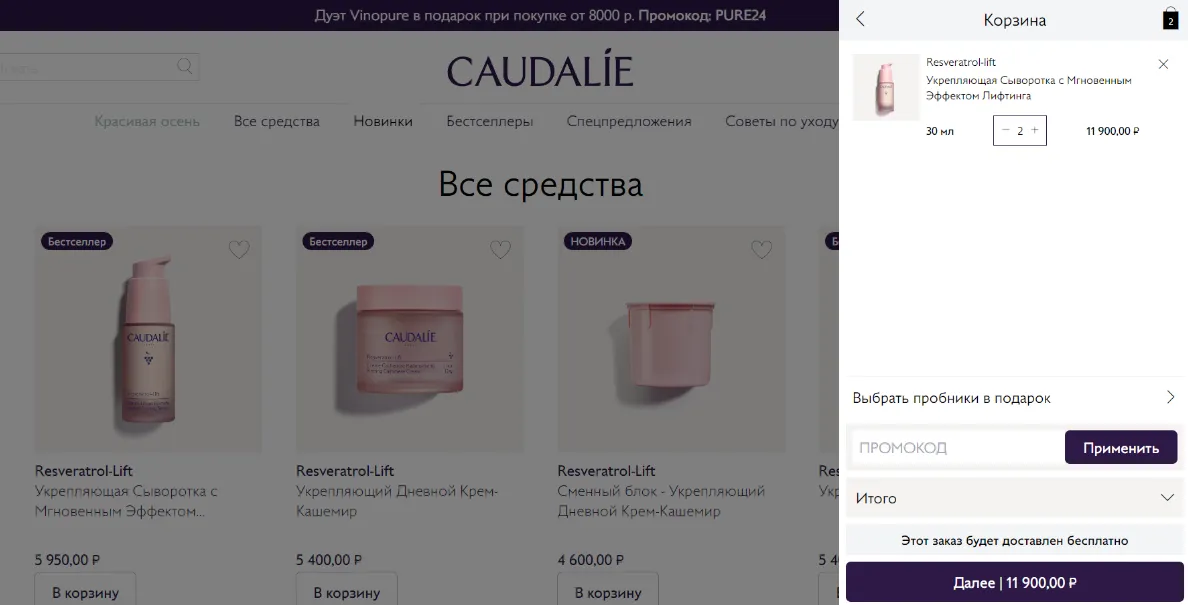Remove Resveratrol-lift serum from cart
1188x605 pixels.
point(1163,64)
